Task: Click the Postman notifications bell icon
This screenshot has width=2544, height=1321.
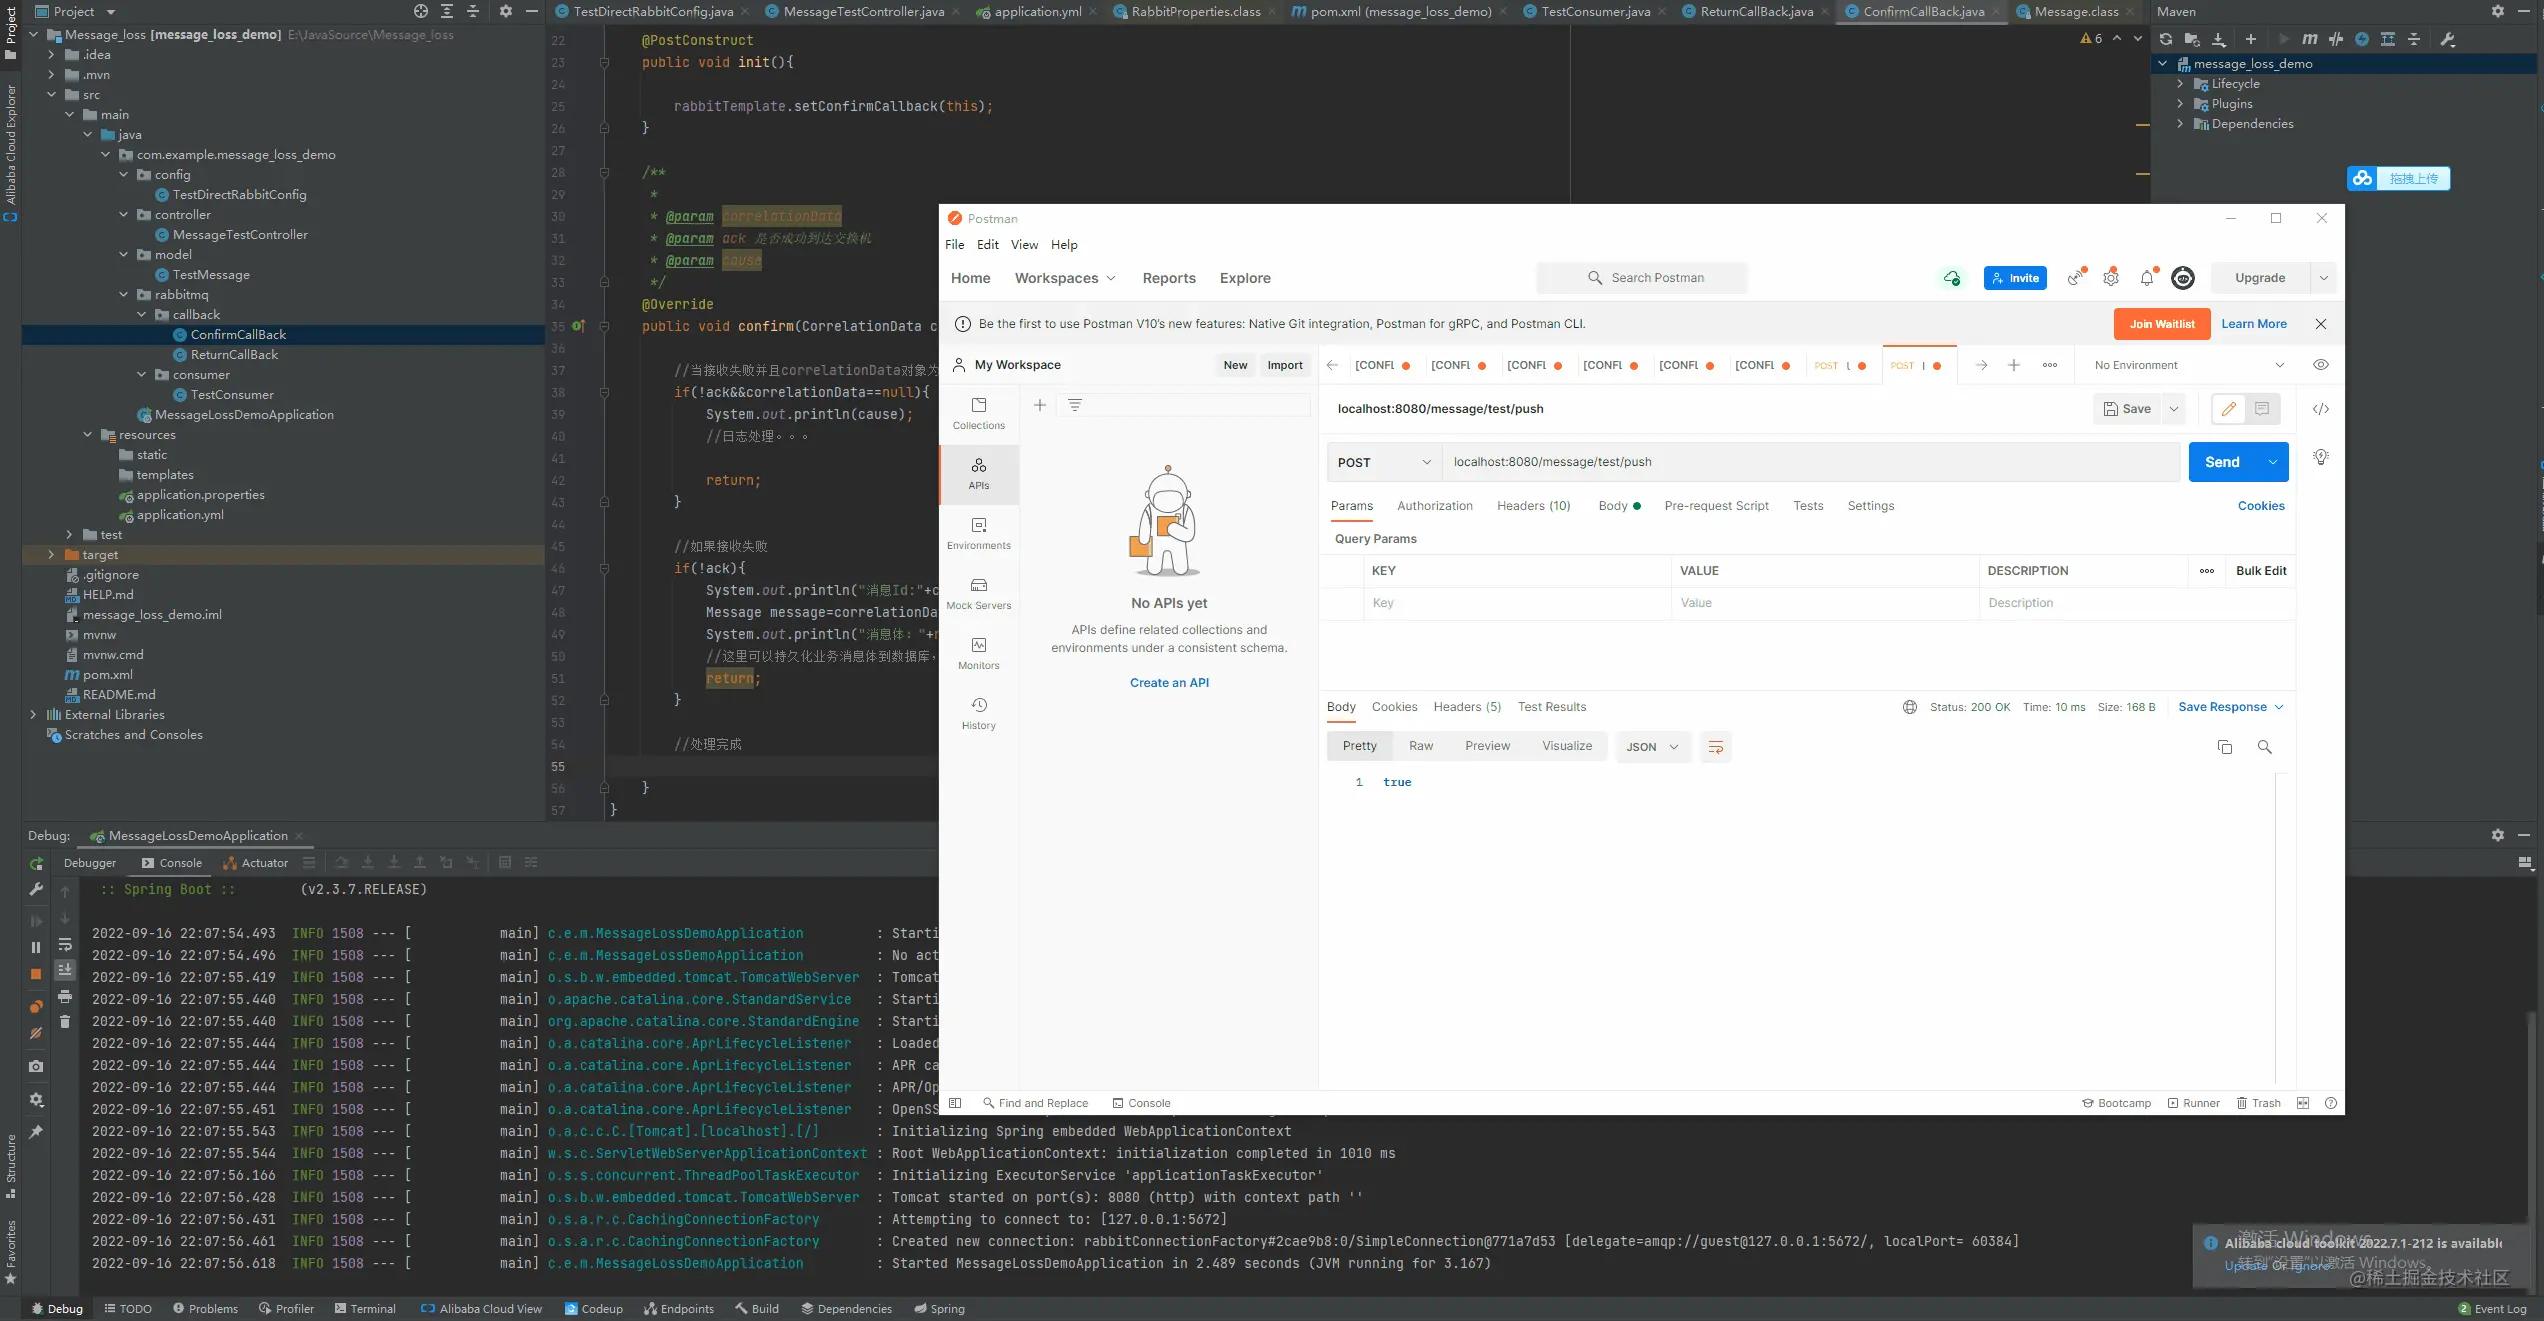Action: (2146, 278)
